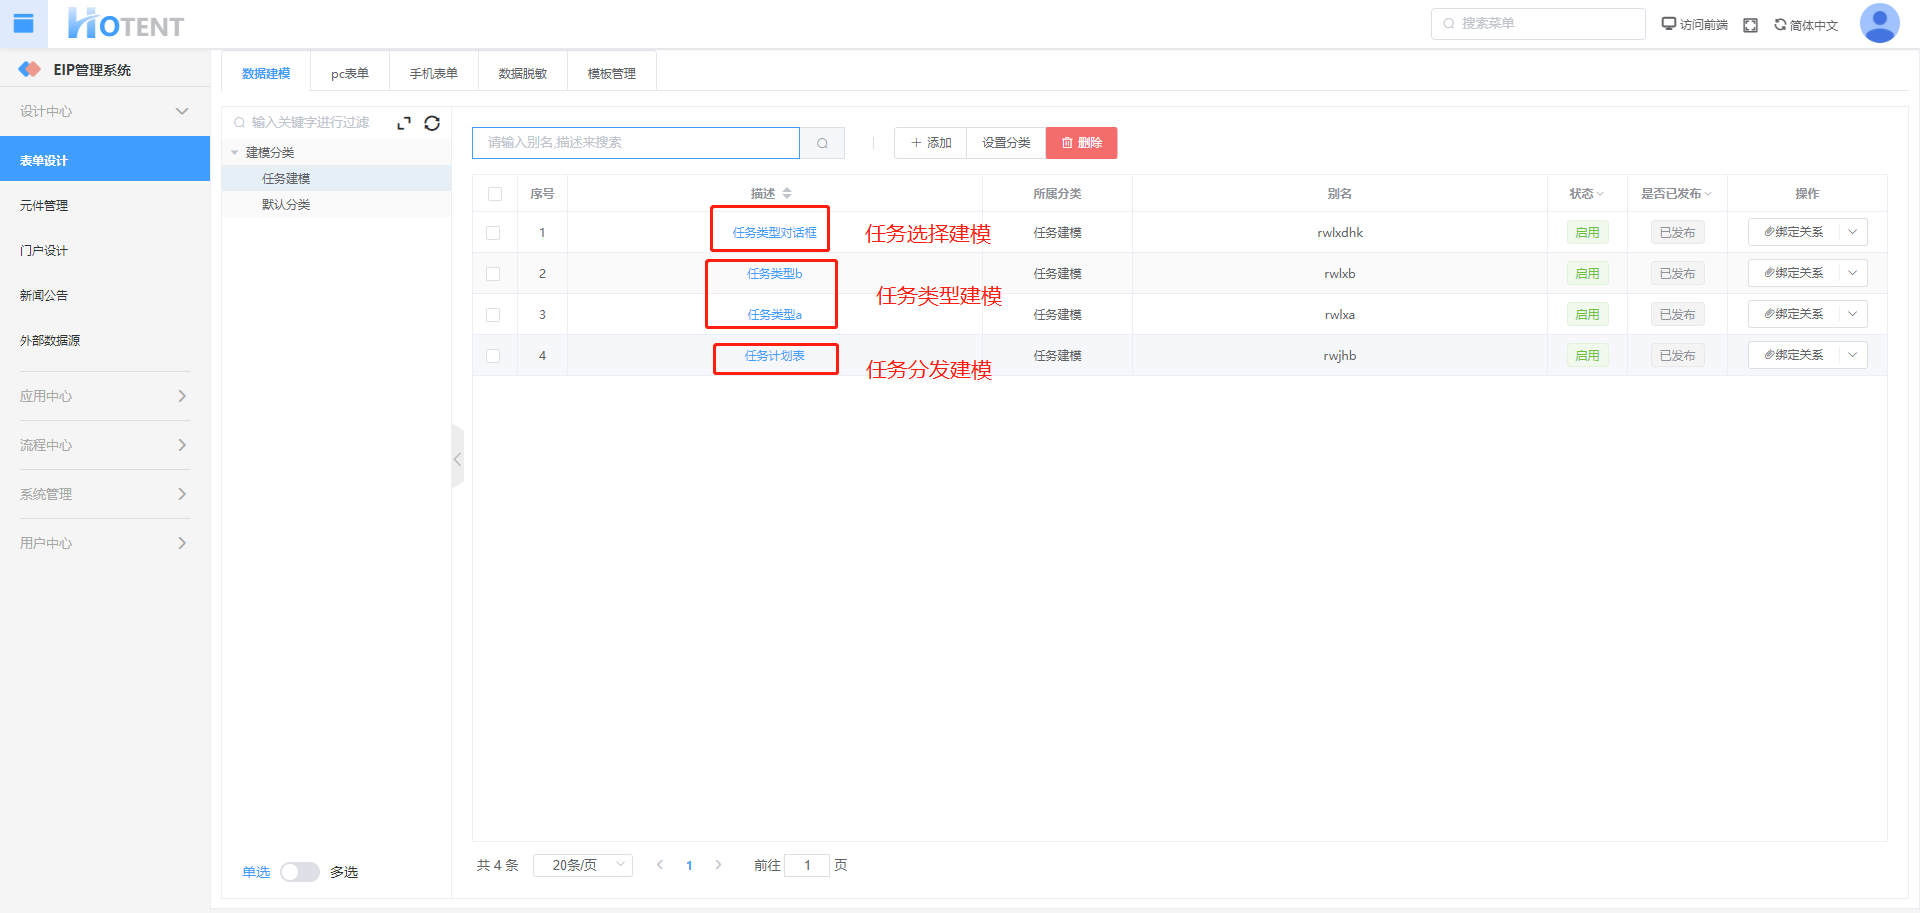Open the 任务类型b link
Image resolution: width=1920 pixels, height=913 pixels.
pyautogui.click(x=774, y=274)
